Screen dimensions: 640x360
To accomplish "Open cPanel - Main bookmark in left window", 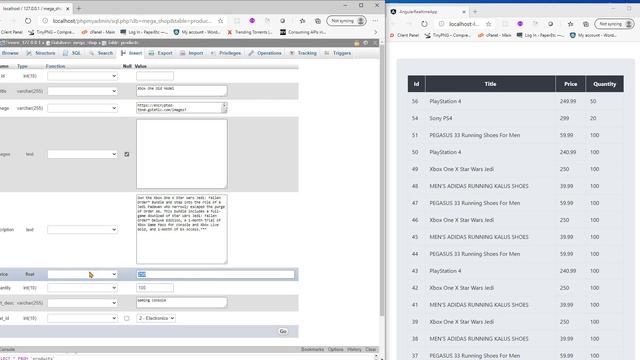I will 98,32.
